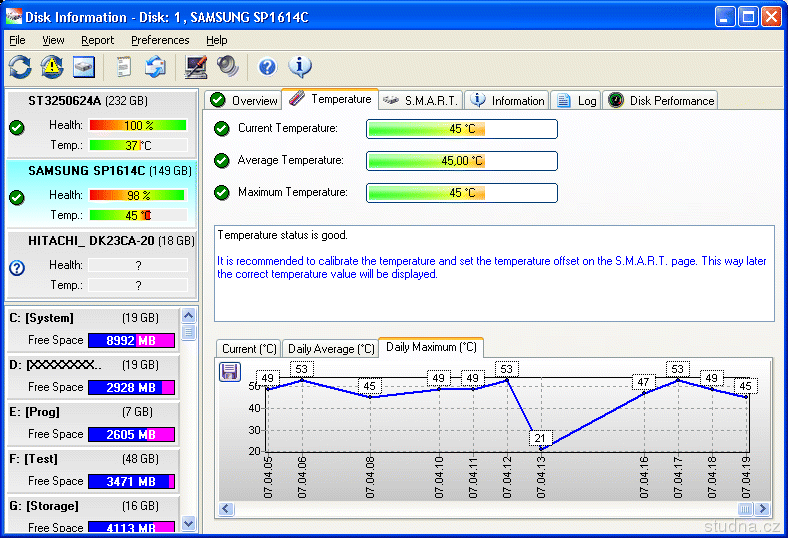Click the chart's right scroll arrow

click(x=764, y=509)
